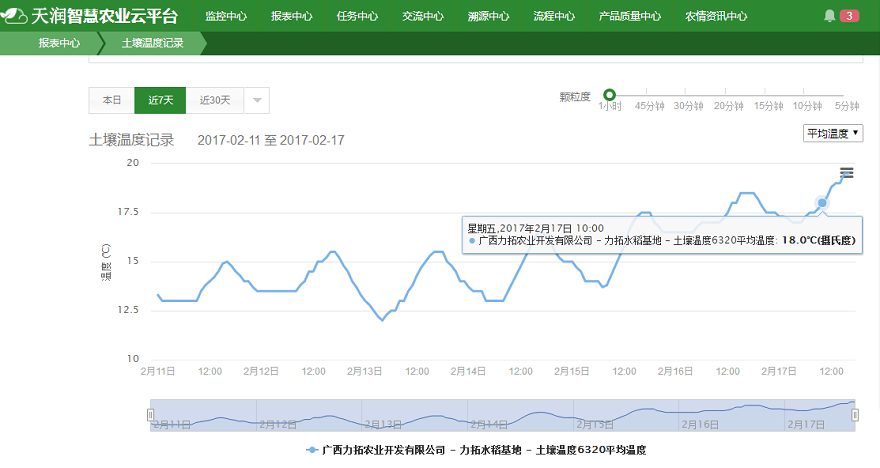Click the 土壤温度记录 breadcrumb item
880x468 pixels.
152,44
